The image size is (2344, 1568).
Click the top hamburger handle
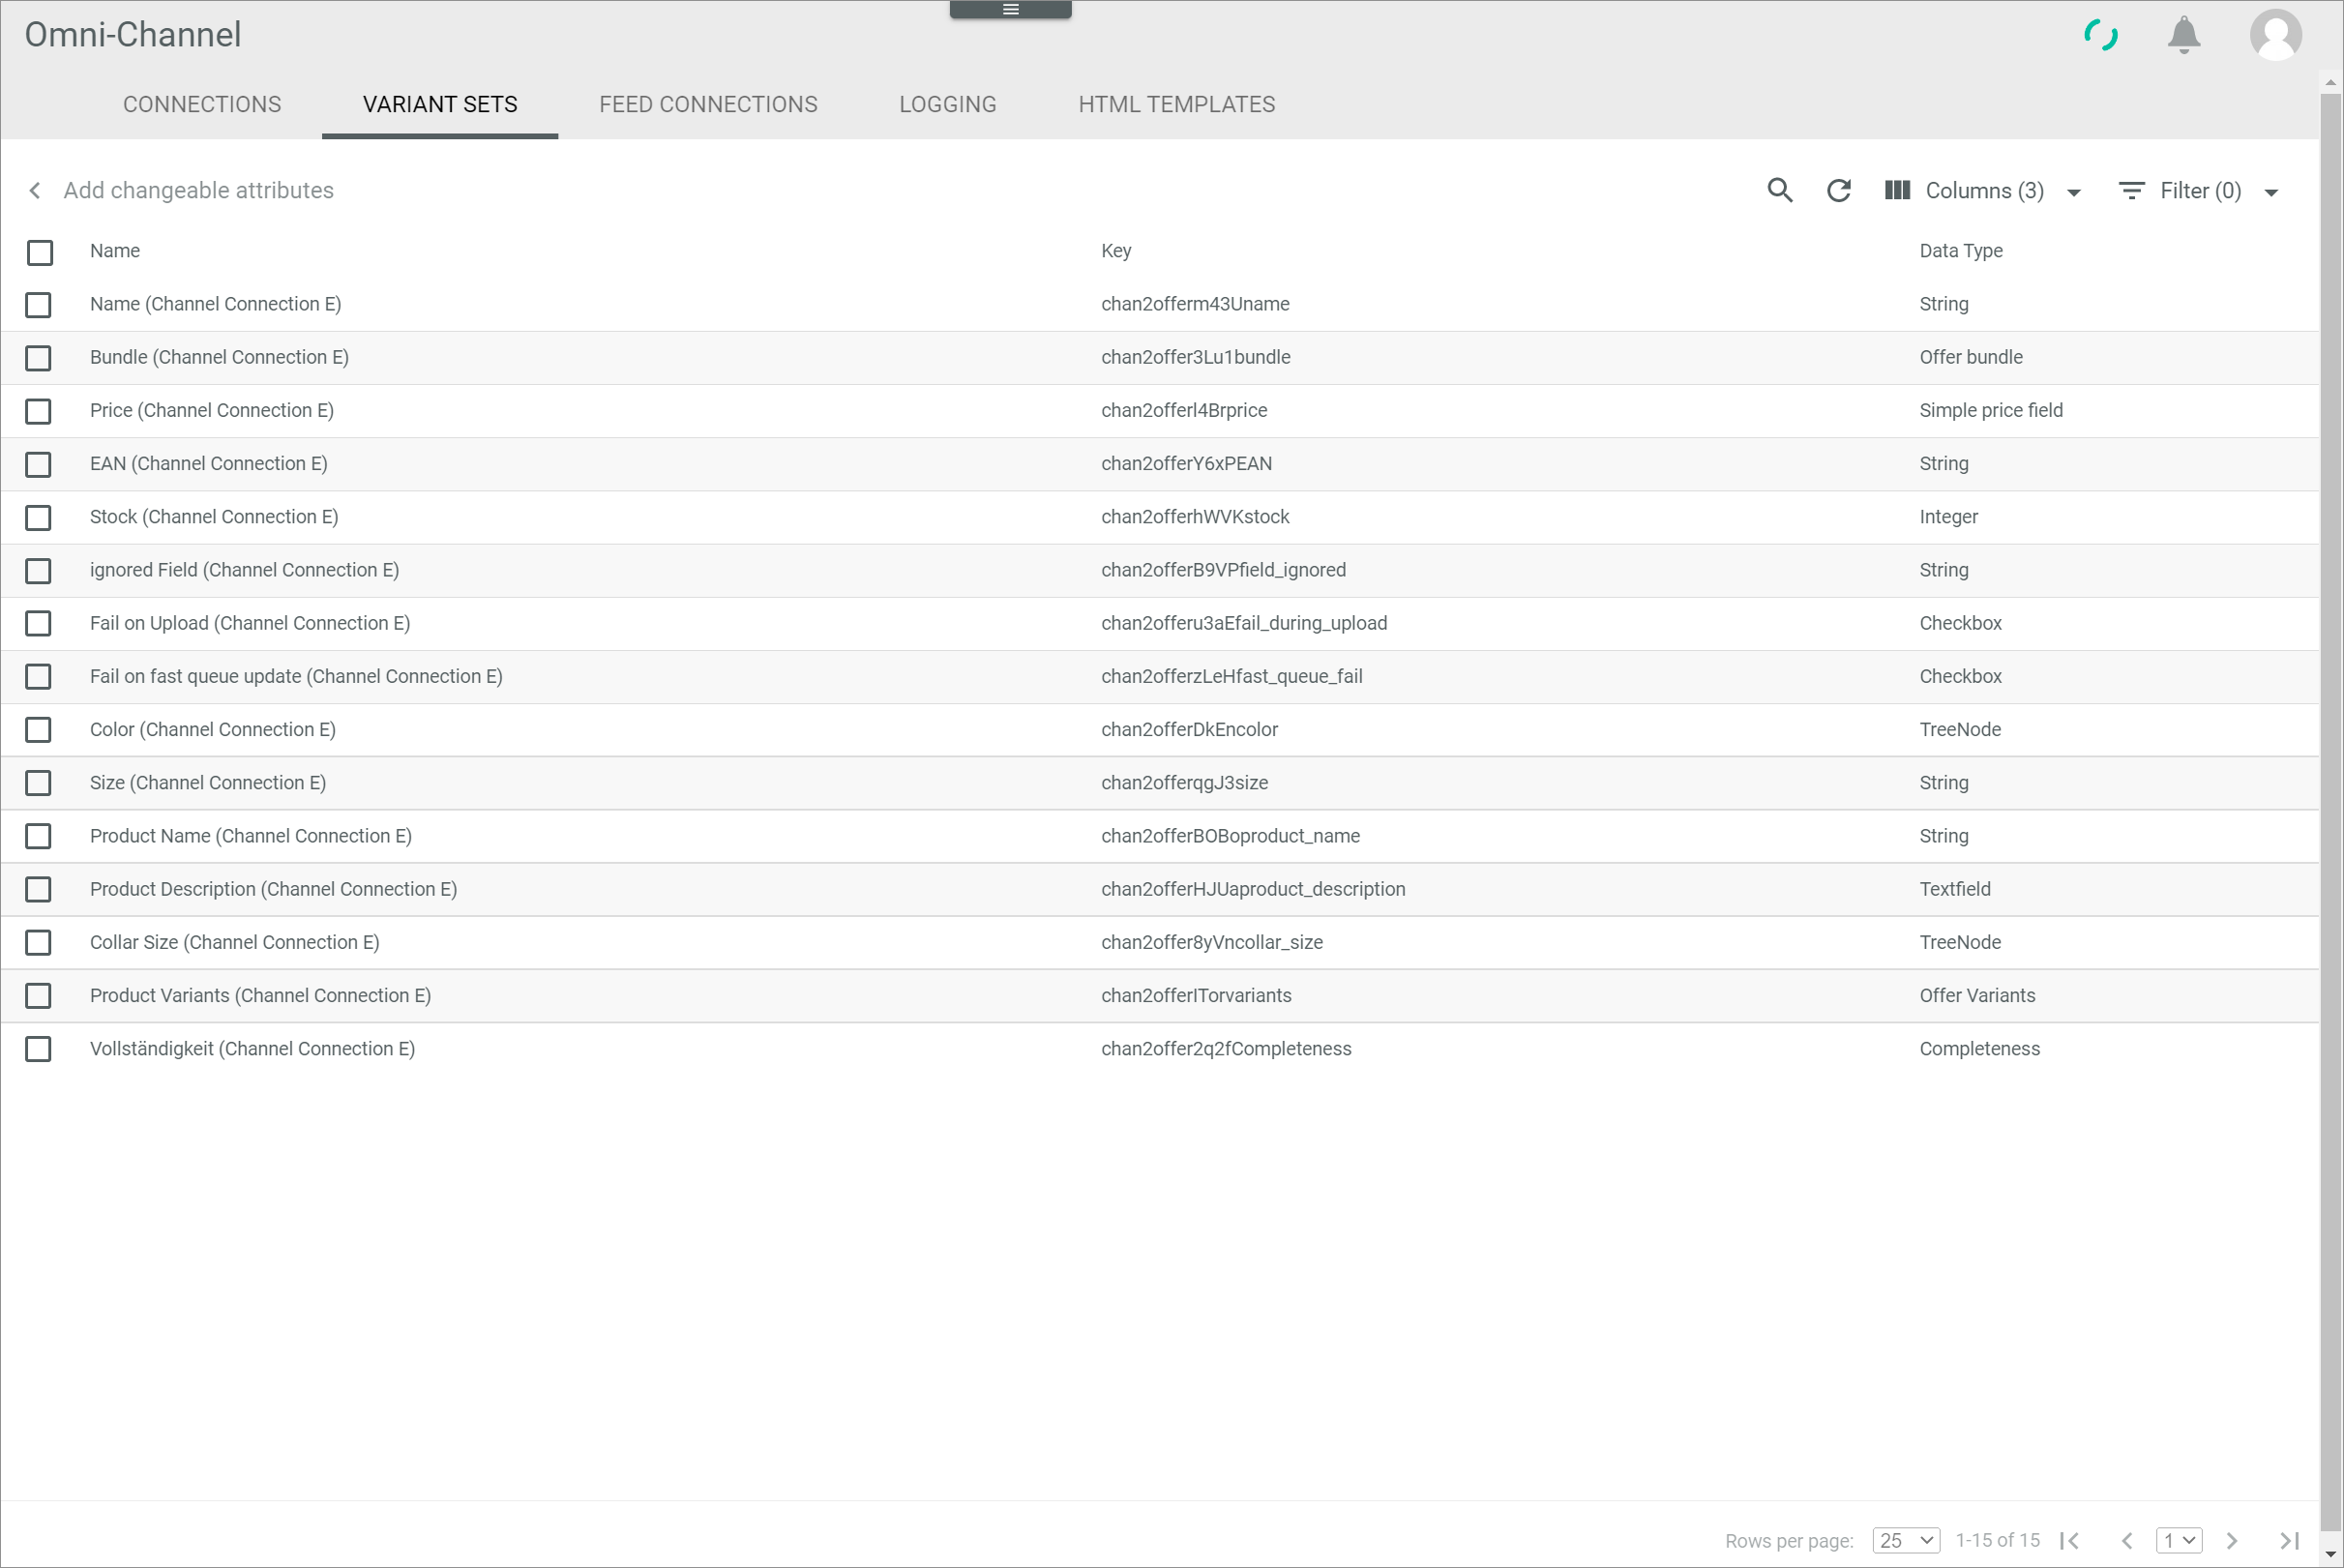tap(1010, 9)
